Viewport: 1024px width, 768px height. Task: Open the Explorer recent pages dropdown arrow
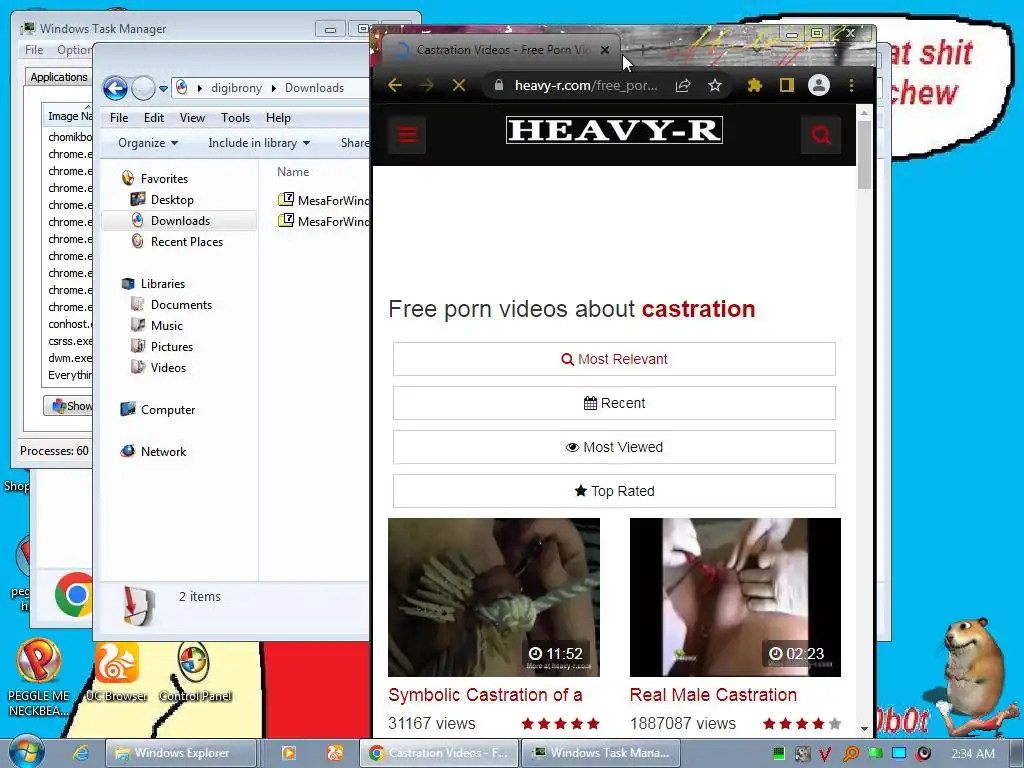pyautogui.click(x=163, y=89)
